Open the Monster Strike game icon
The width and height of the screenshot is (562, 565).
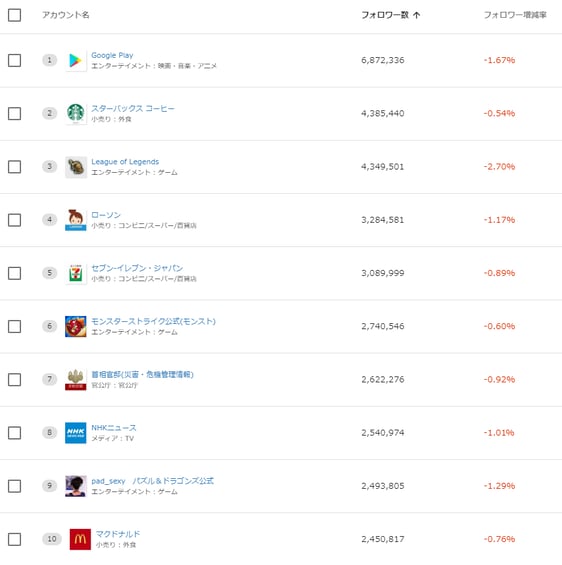[76, 326]
